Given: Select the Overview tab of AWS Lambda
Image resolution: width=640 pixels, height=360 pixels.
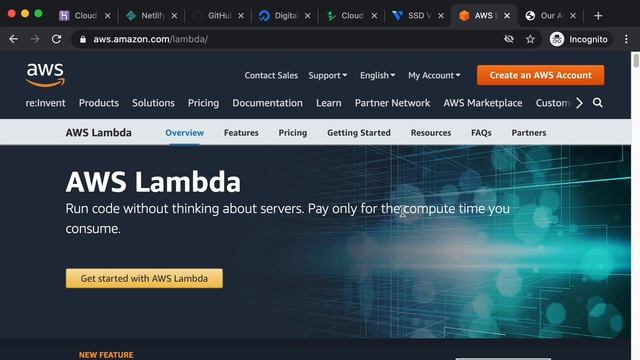Looking at the screenshot, I should coord(184,133).
